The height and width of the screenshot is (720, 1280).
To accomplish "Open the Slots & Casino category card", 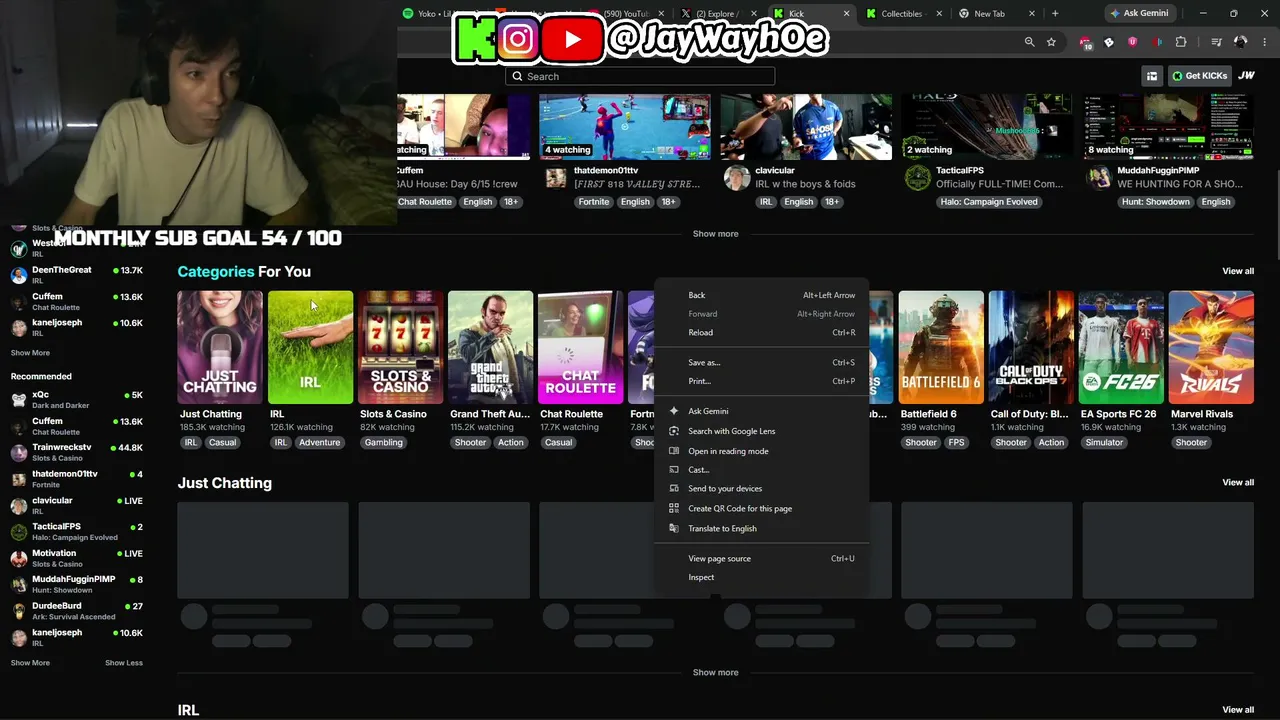I will (400, 347).
